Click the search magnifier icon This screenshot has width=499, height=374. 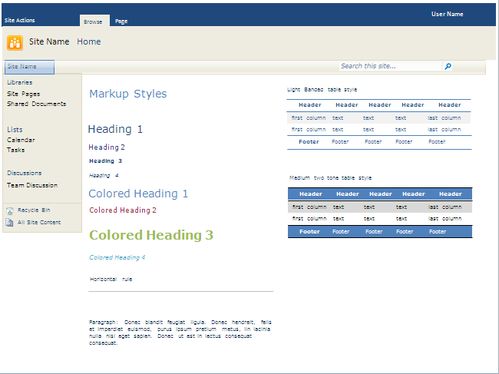(x=448, y=66)
